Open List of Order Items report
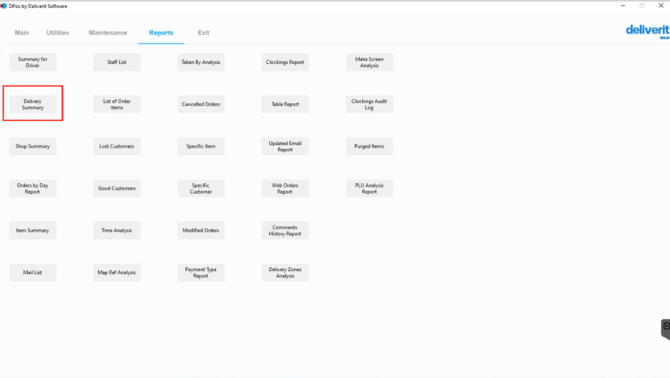Image resolution: width=670 pixels, height=378 pixels. point(117,104)
